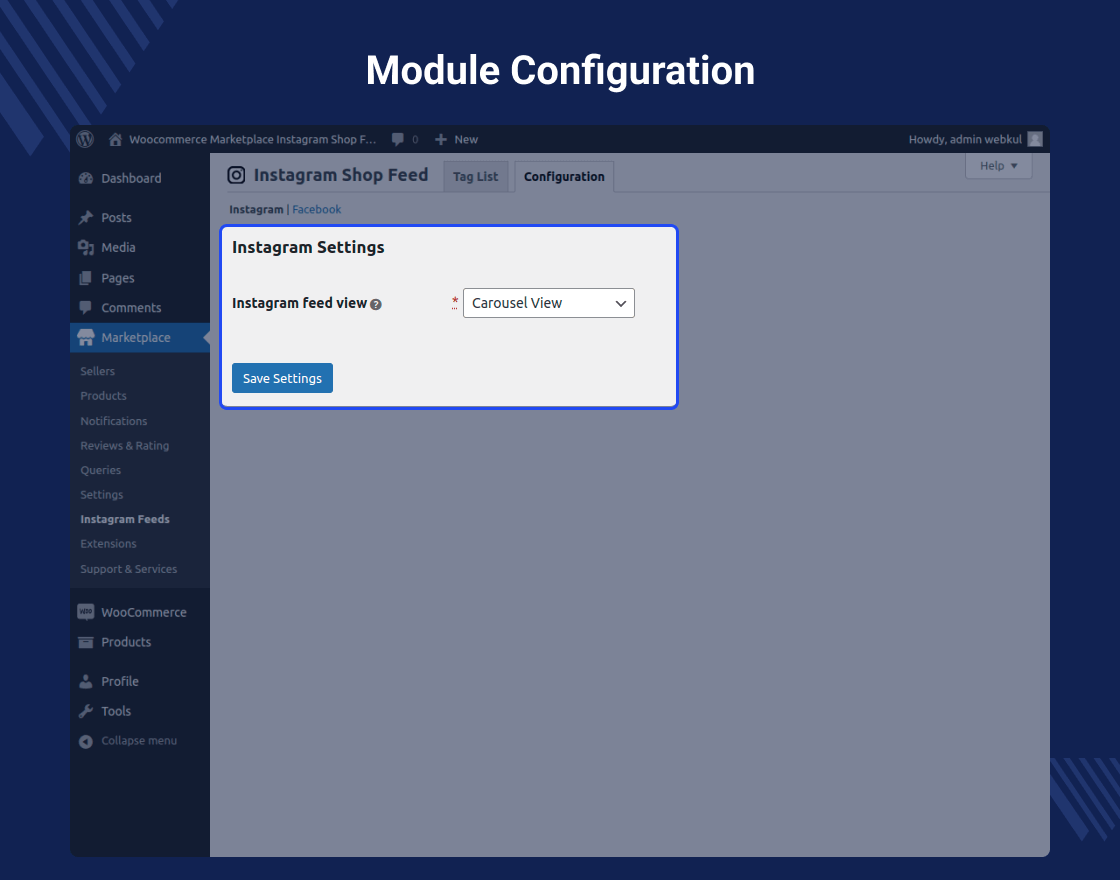This screenshot has height=880, width=1120.
Task: Open Support & Services submenu item
Action: (x=129, y=569)
